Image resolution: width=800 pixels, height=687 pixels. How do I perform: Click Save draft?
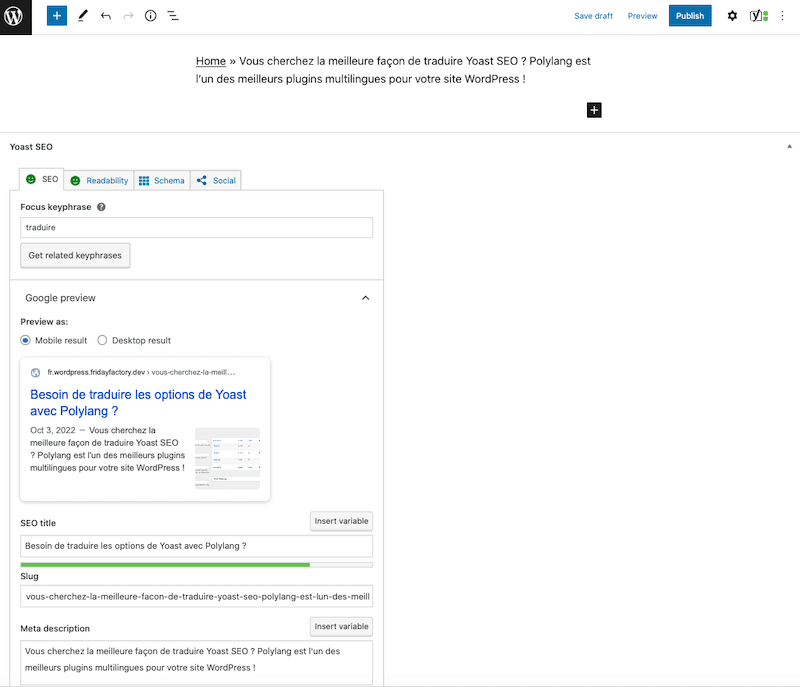[593, 16]
